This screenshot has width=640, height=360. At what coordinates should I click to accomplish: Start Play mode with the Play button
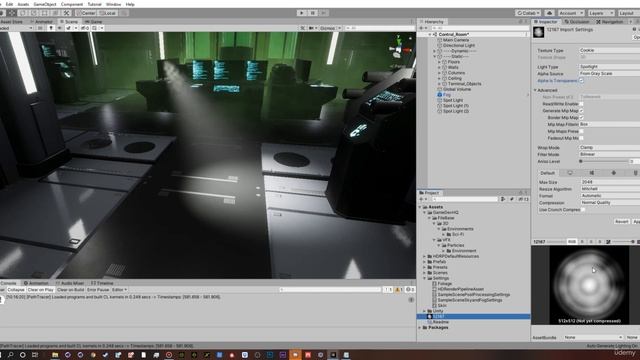pos(302,13)
